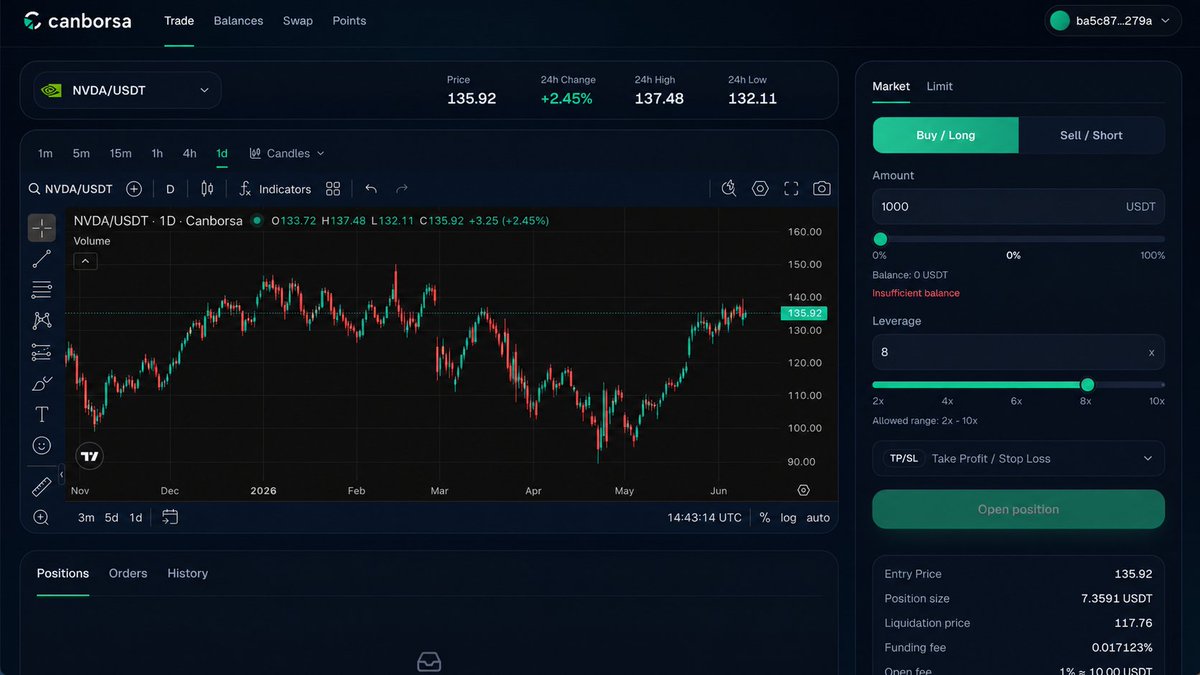The width and height of the screenshot is (1200, 675).
Task: Open symbol search for NVDA/USDT
Action: coord(71,189)
